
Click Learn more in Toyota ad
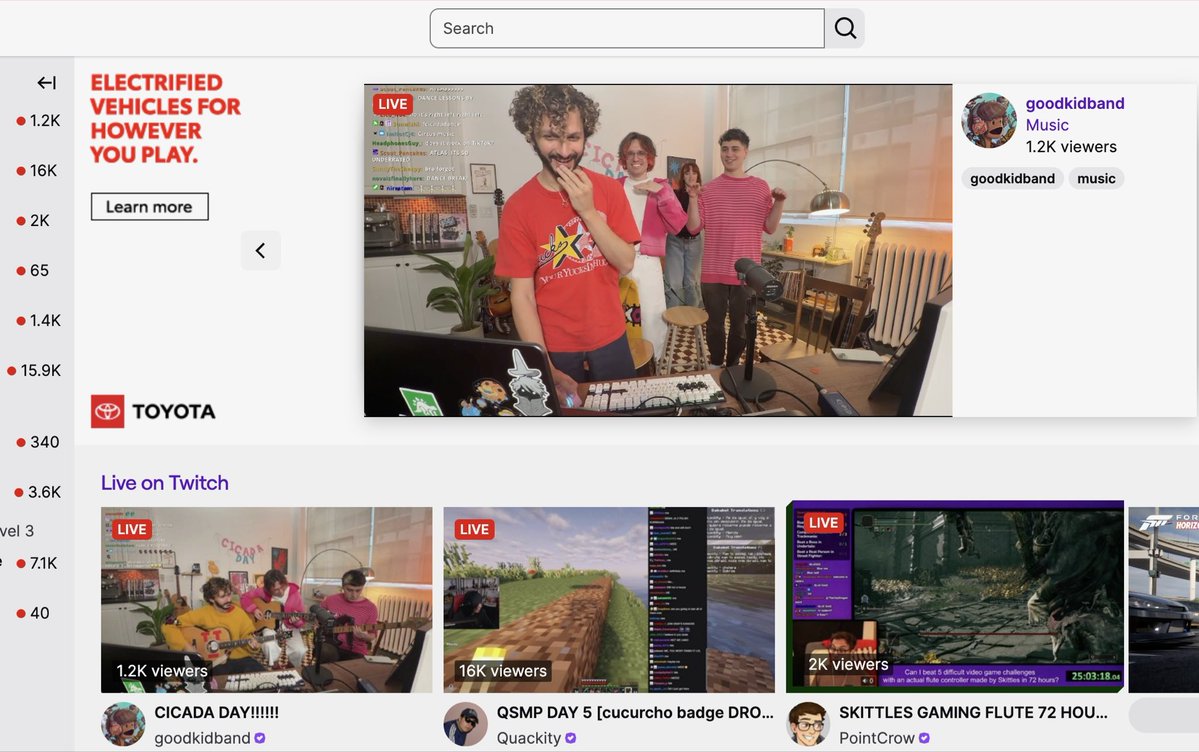[150, 207]
